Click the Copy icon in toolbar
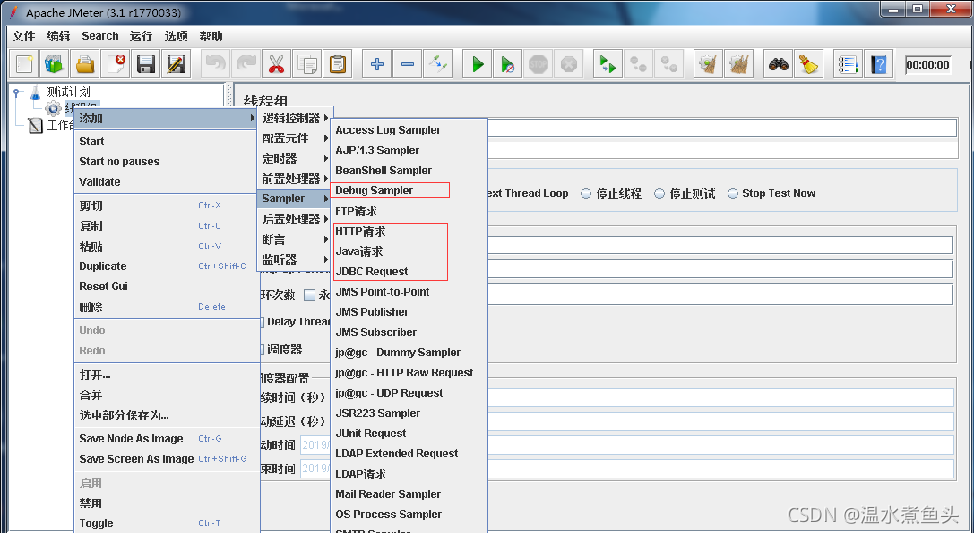The height and width of the screenshot is (533, 974). (x=307, y=64)
